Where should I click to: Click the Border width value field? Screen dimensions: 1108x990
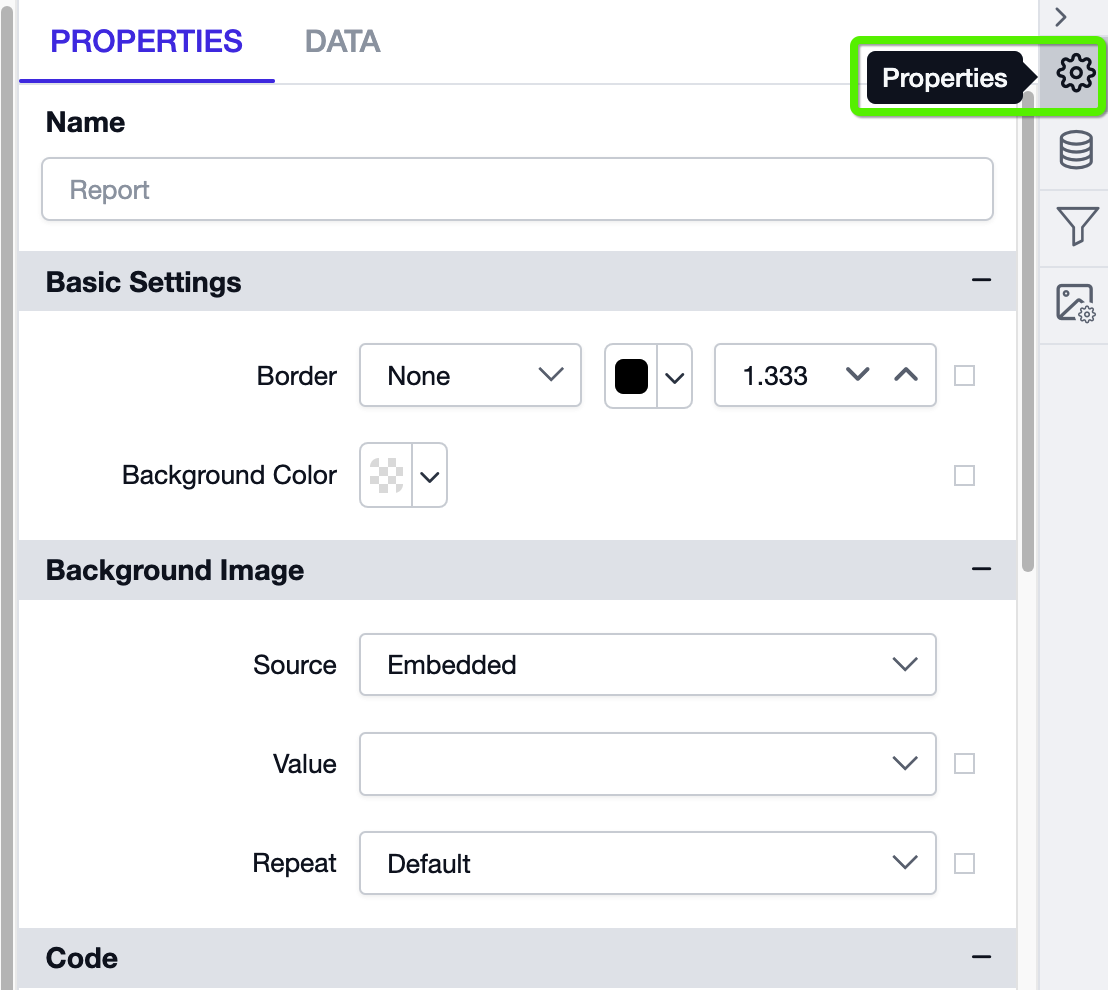tap(777, 375)
